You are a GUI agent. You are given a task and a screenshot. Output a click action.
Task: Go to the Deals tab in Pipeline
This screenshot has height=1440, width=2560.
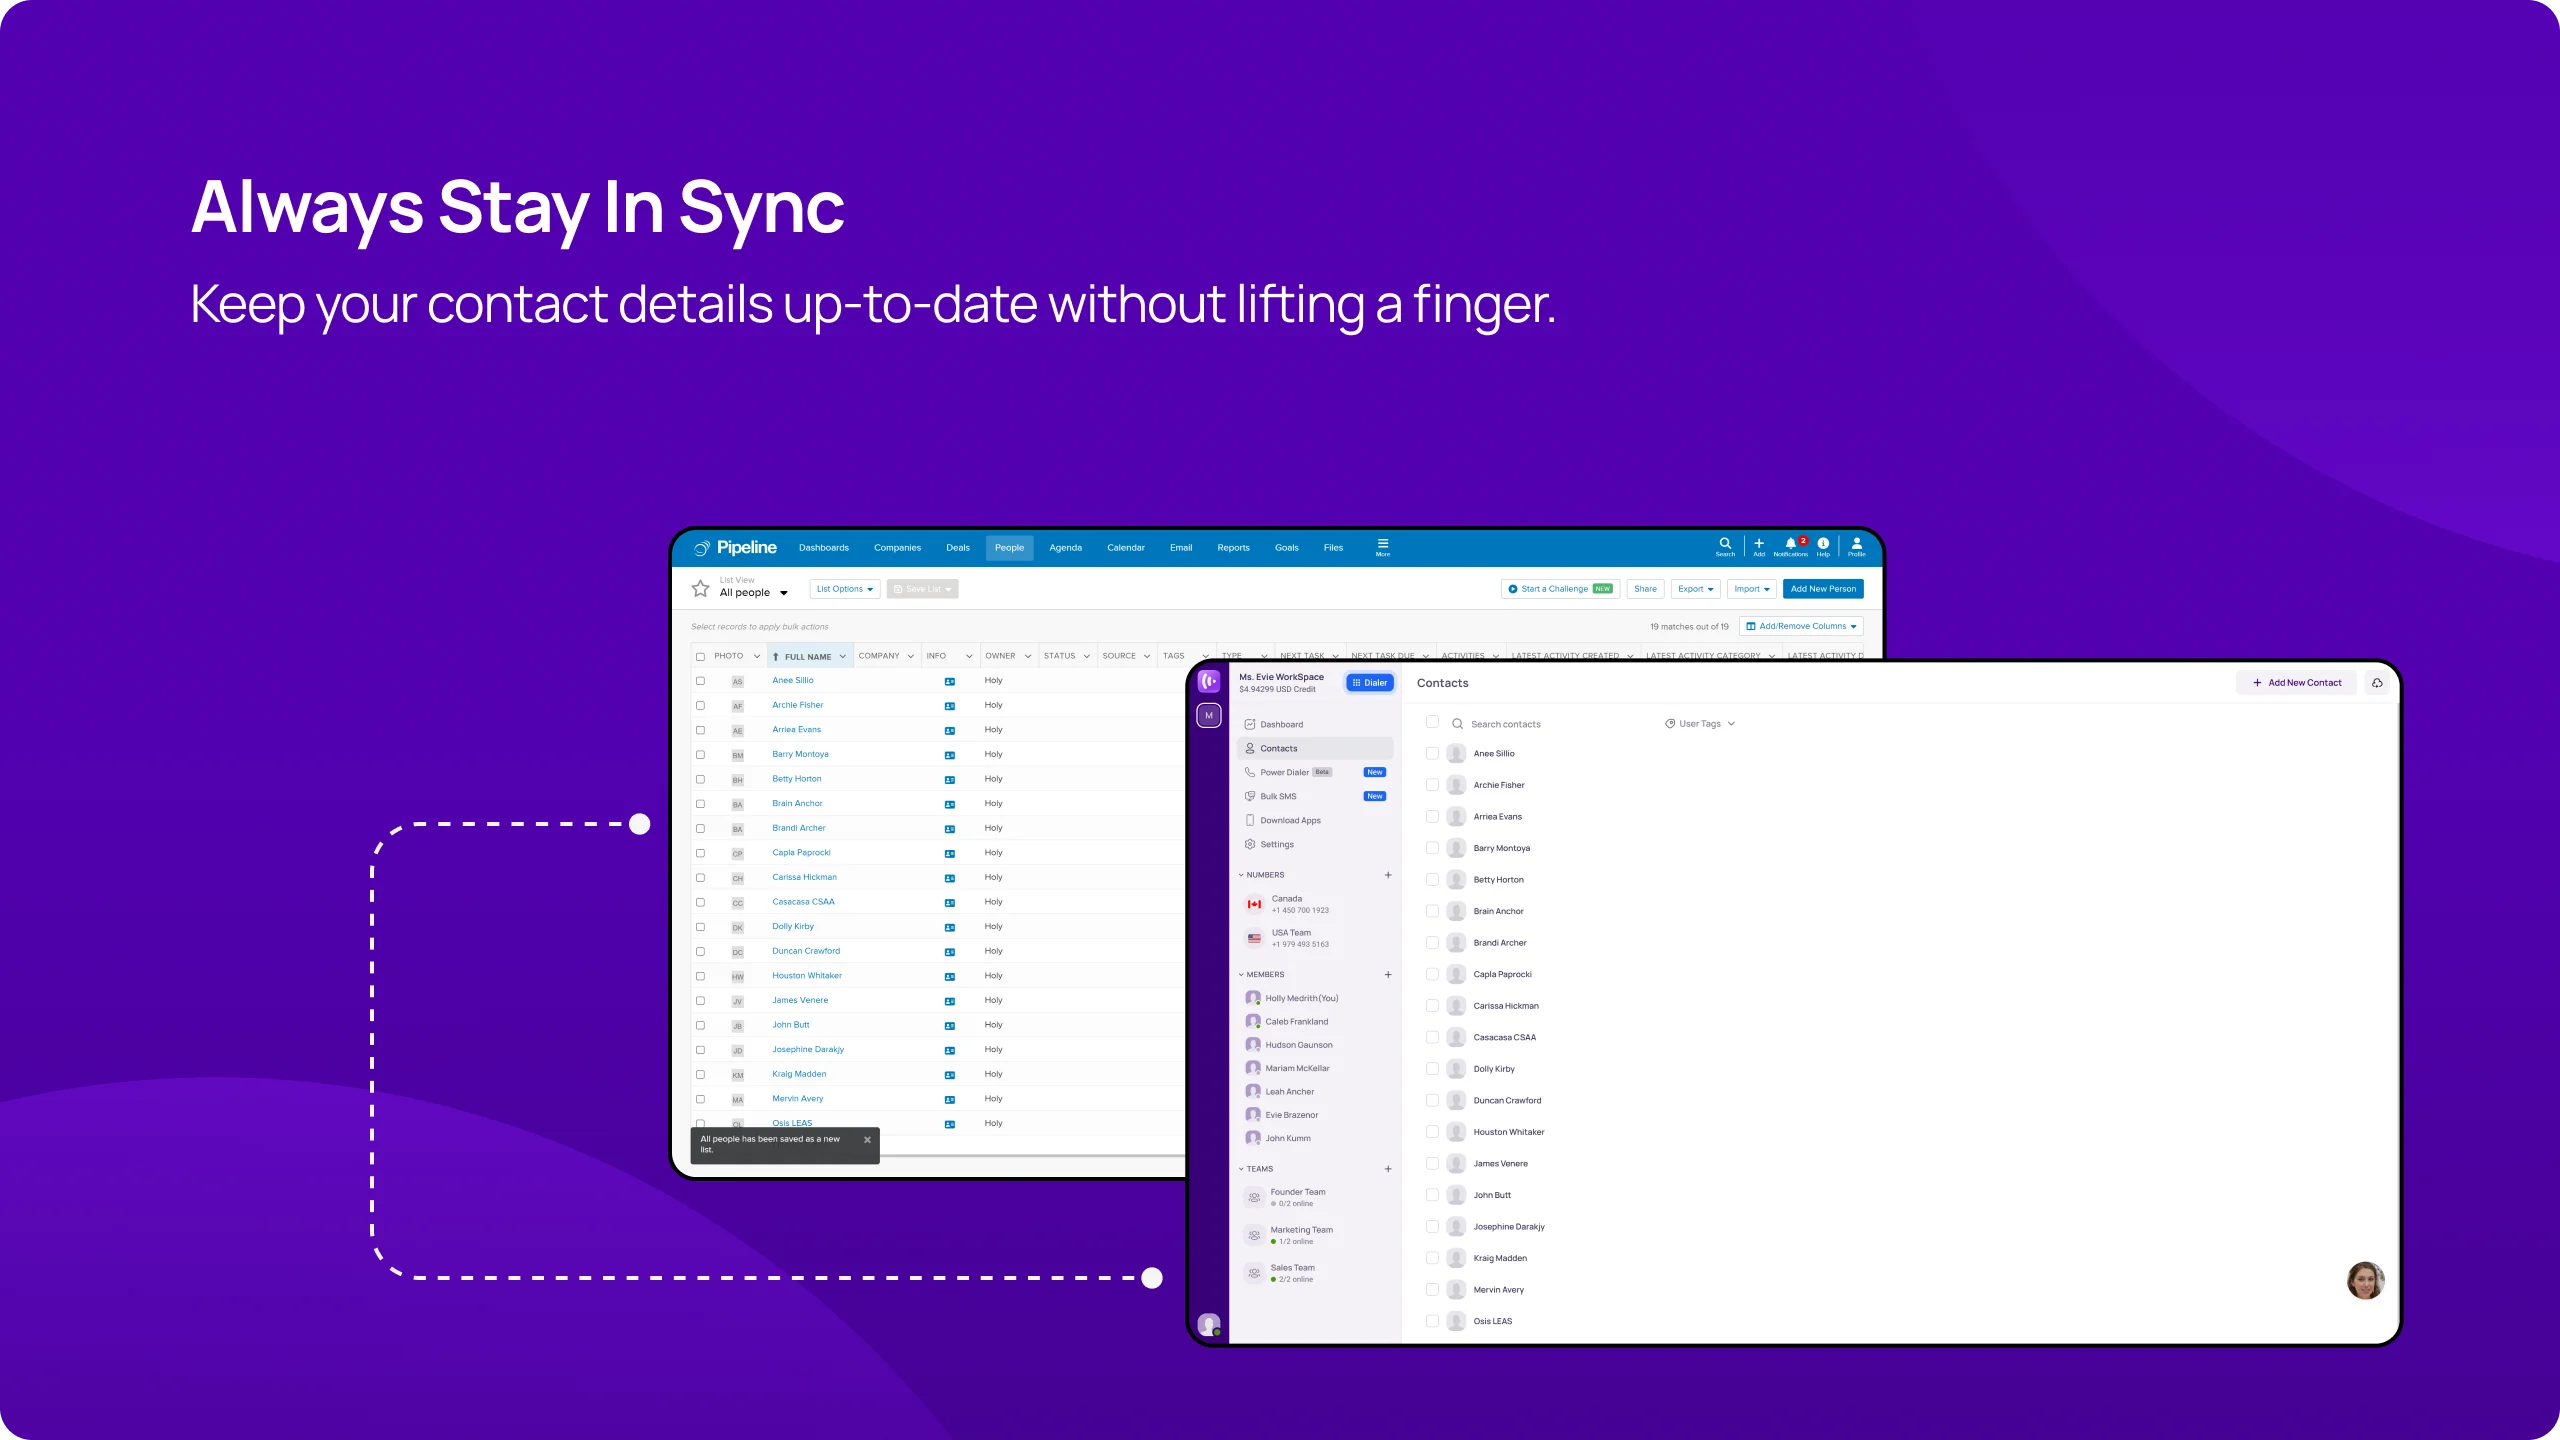(958, 548)
